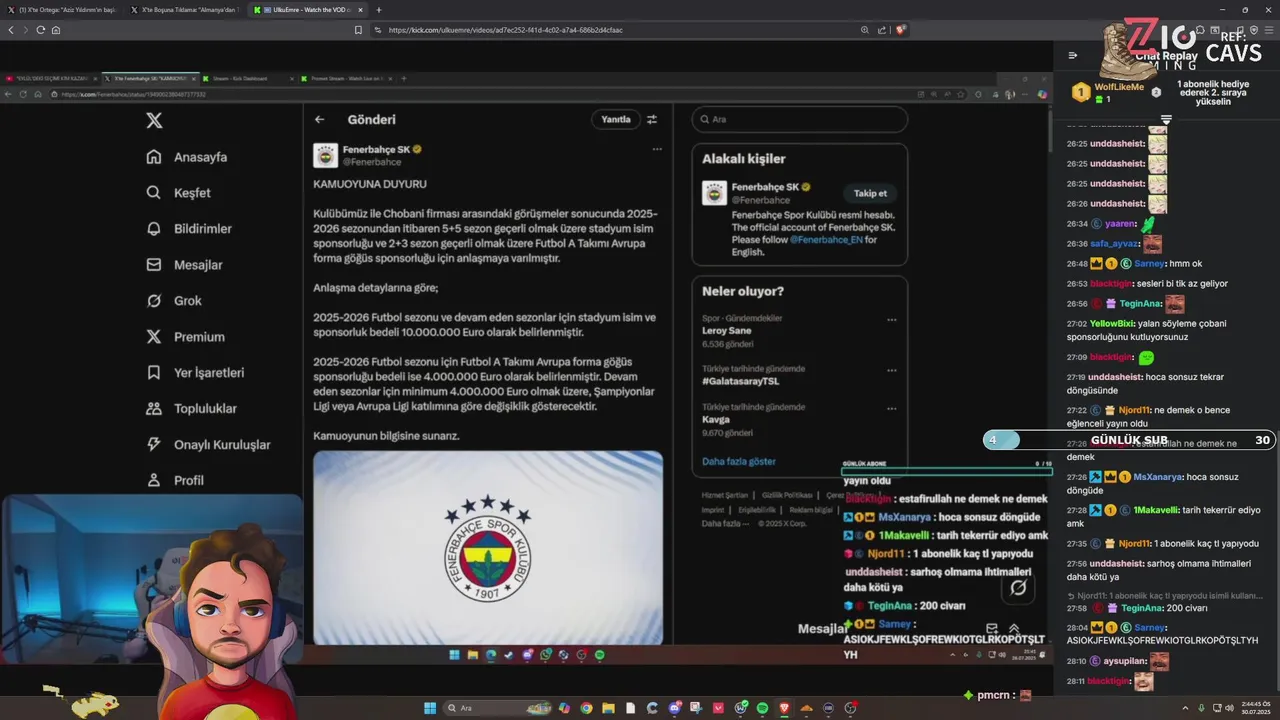
Task: Open Profil in the X sidebar
Action: (x=175, y=481)
